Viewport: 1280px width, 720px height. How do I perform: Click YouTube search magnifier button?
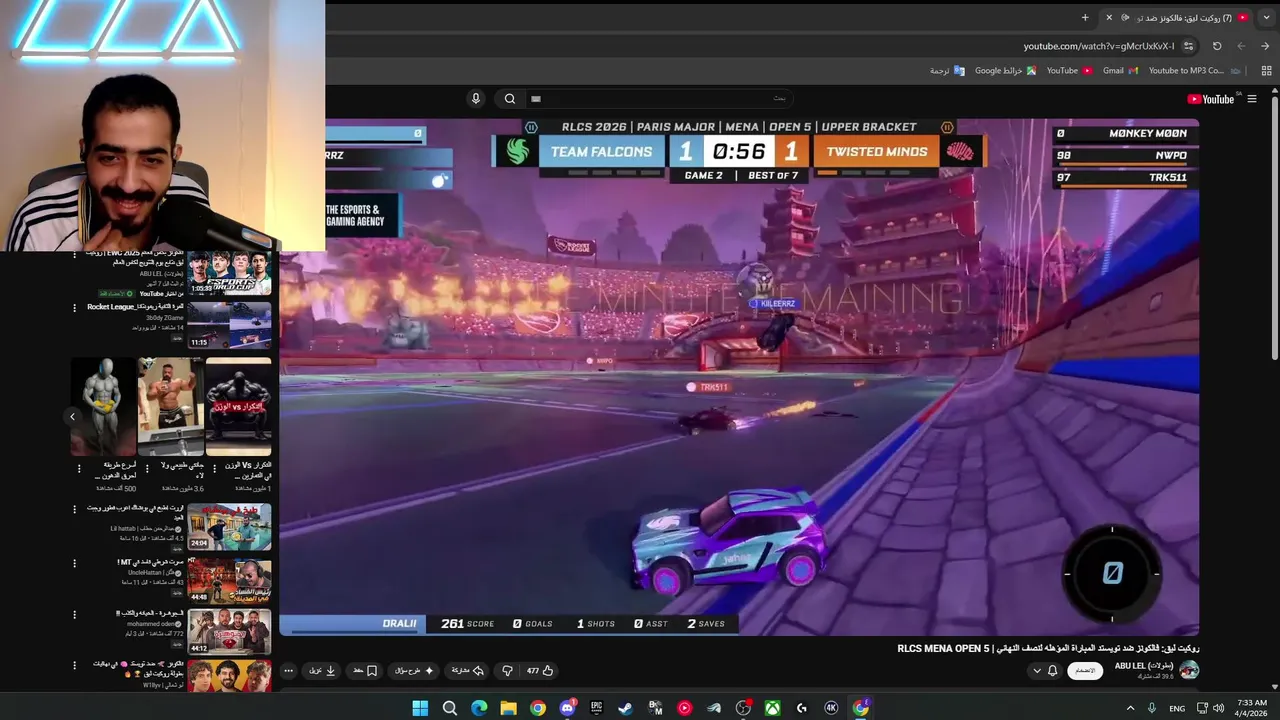(x=510, y=98)
